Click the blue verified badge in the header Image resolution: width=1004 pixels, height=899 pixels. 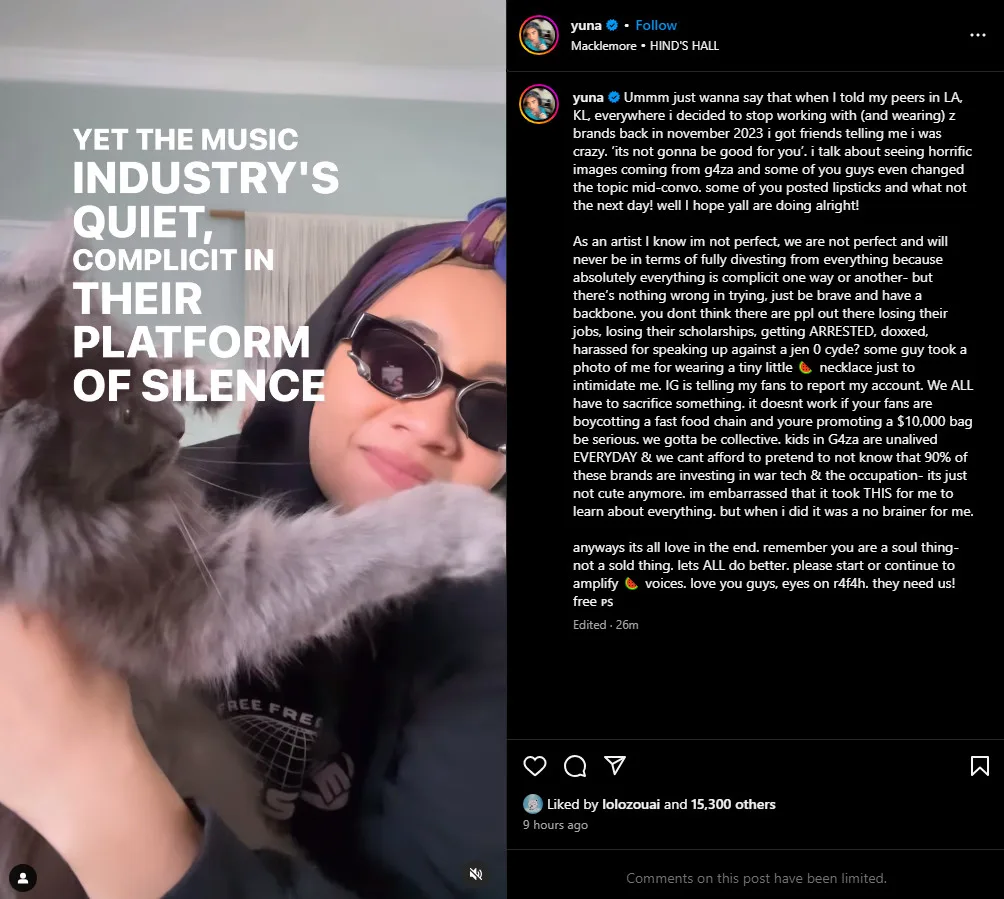pyautogui.click(x=612, y=26)
